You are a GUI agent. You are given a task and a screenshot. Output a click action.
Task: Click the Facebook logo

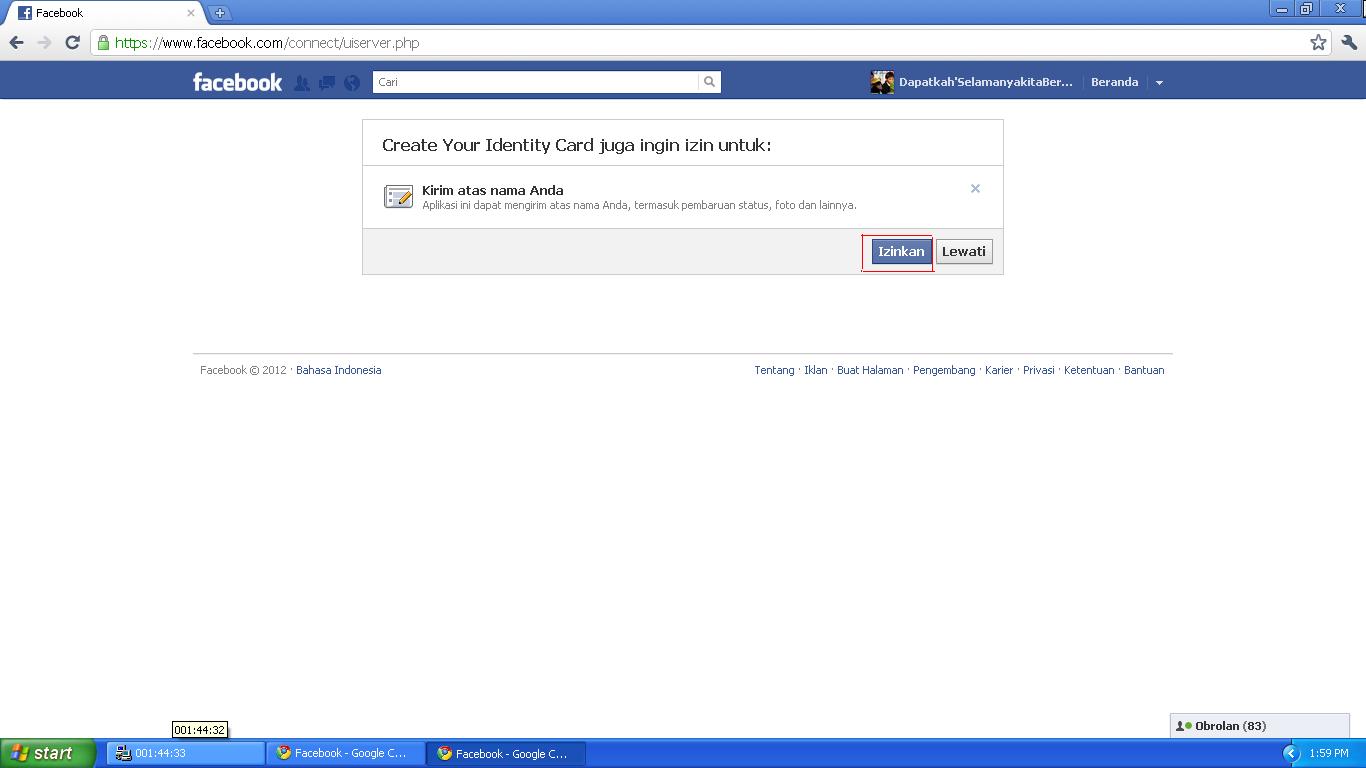(x=238, y=82)
